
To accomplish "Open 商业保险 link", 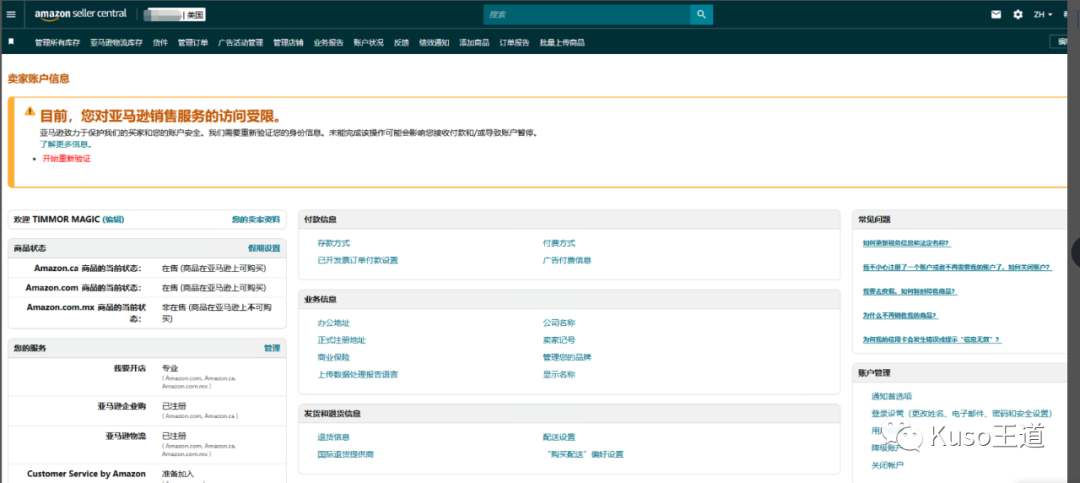I will (x=333, y=358).
